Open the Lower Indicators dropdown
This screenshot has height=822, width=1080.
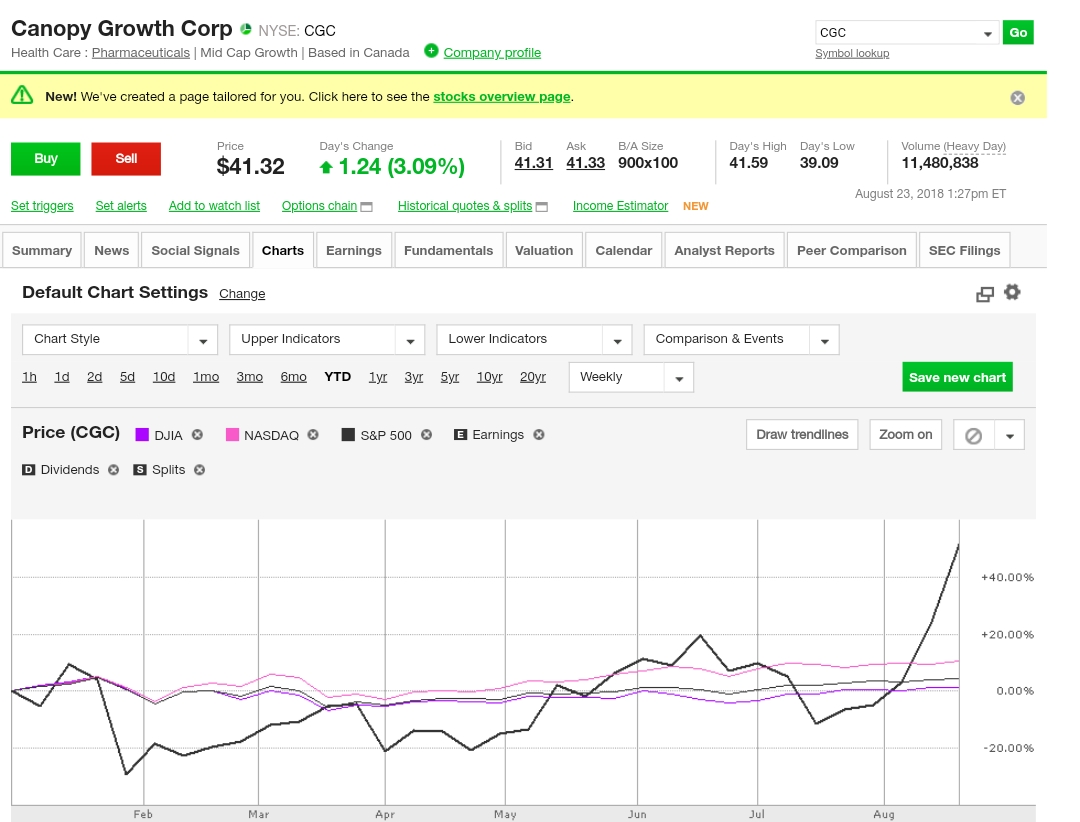coord(534,340)
